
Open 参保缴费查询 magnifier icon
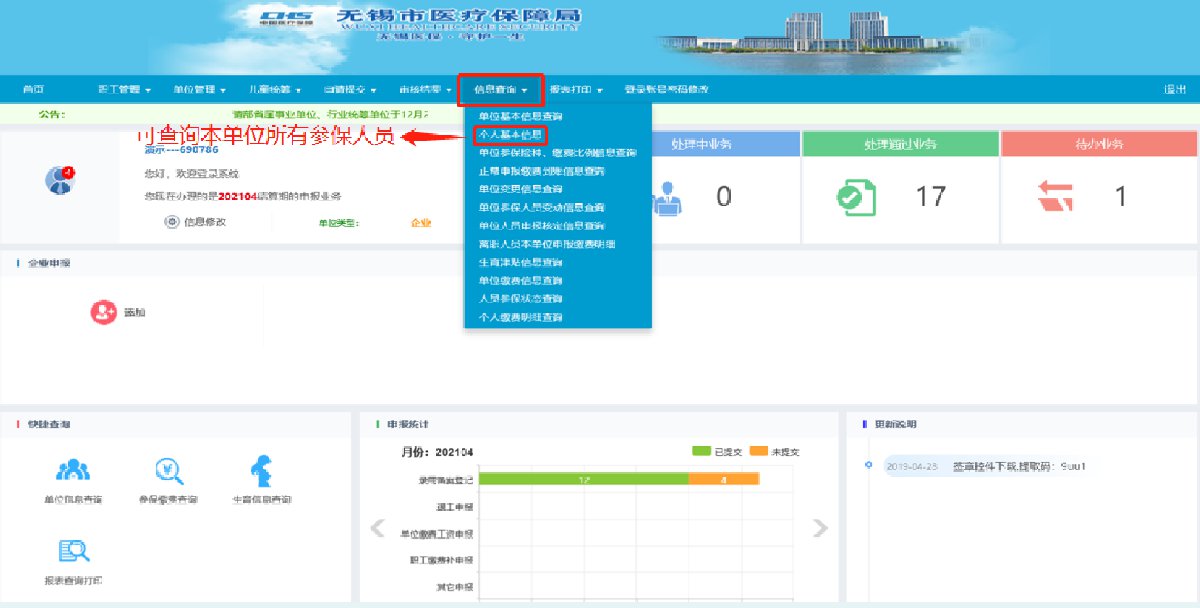[x=167, y=470]
